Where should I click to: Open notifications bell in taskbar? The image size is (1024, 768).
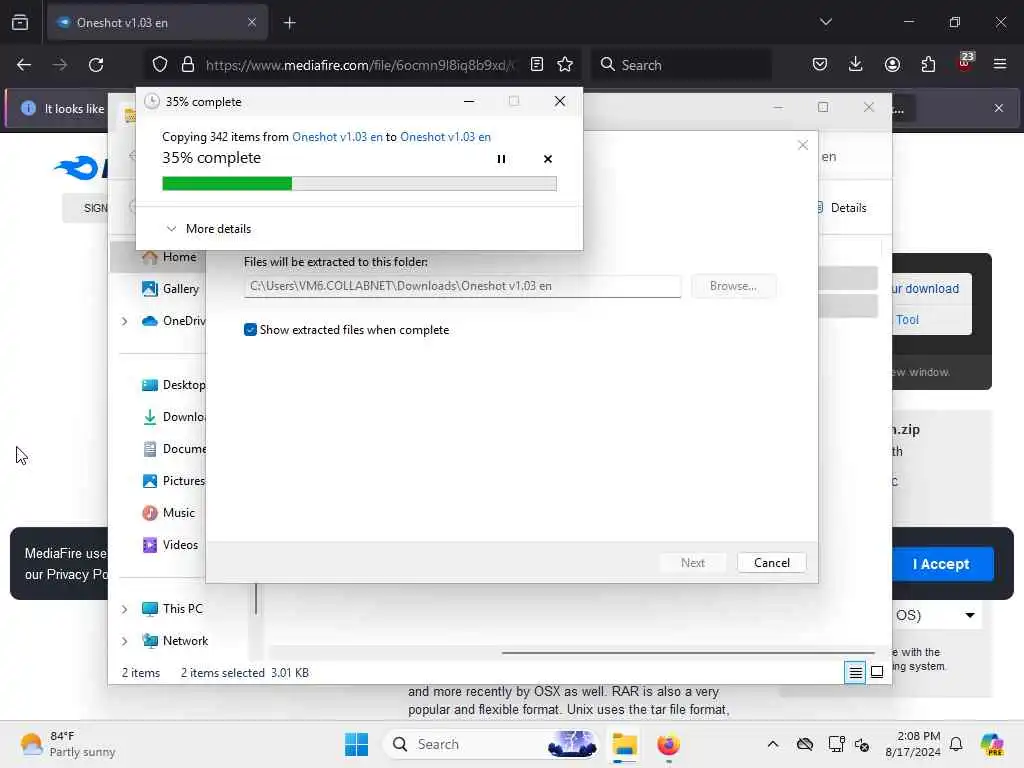coord(956,744)
